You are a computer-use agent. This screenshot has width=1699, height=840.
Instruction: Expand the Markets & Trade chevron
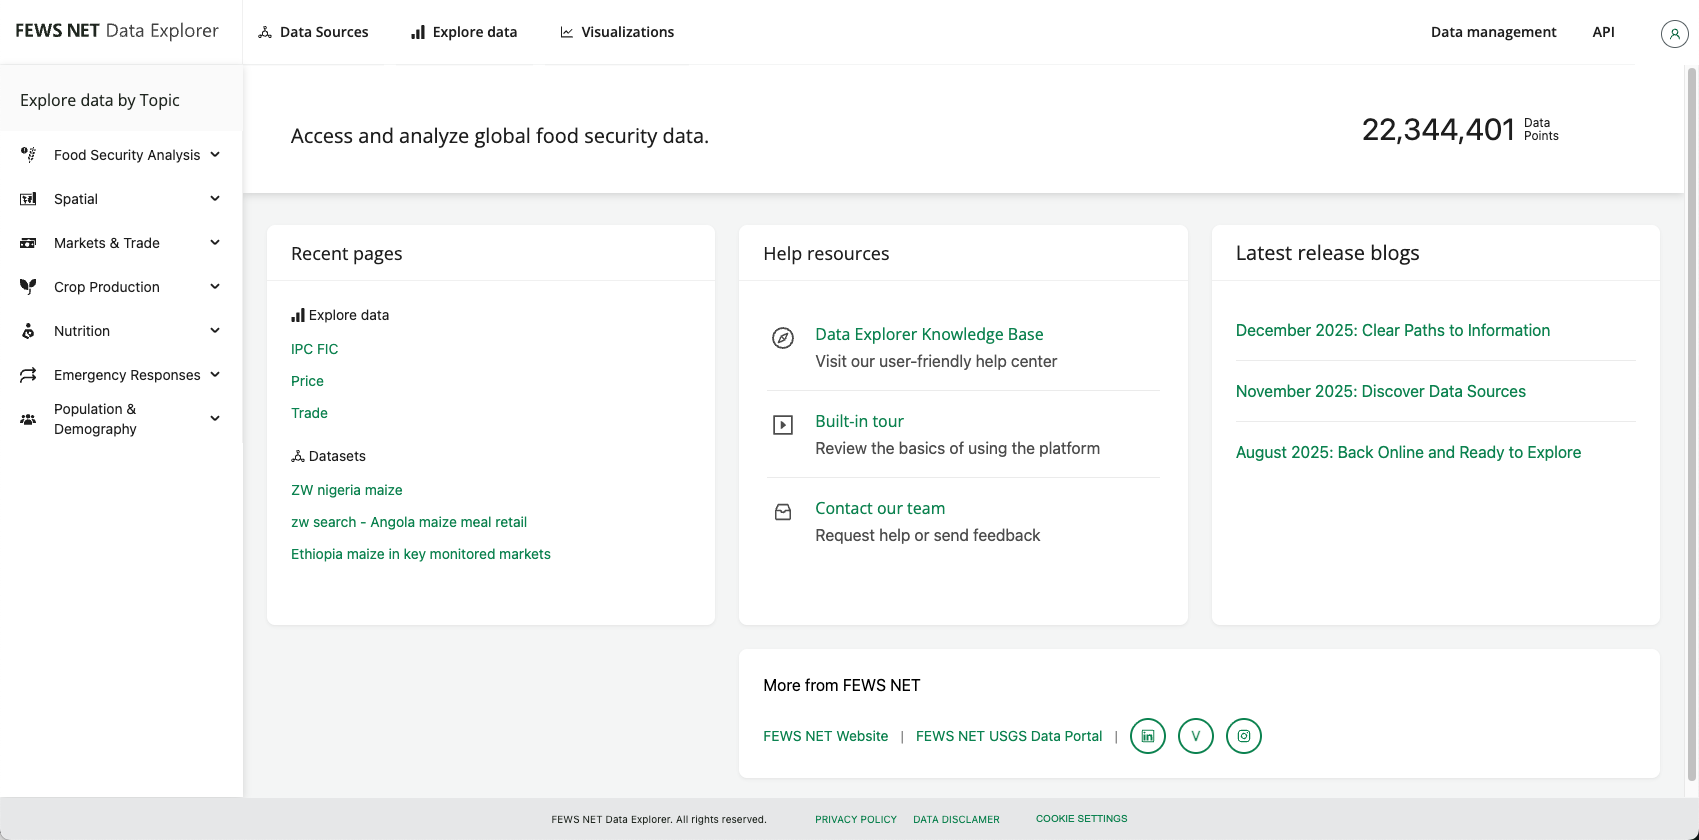tap(215, 243)
